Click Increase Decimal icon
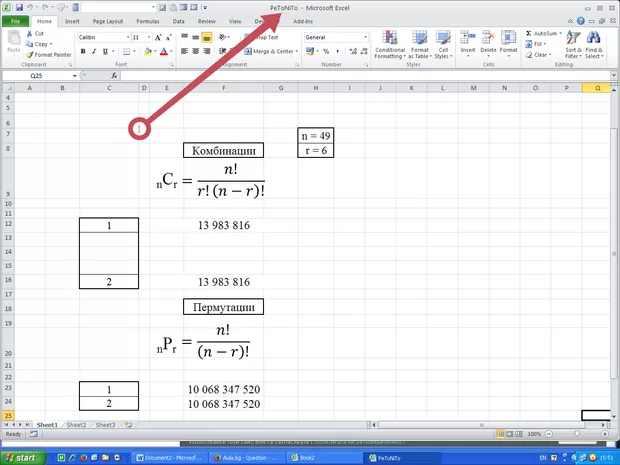Screen dimensions: 620x465 click(353, 51)
